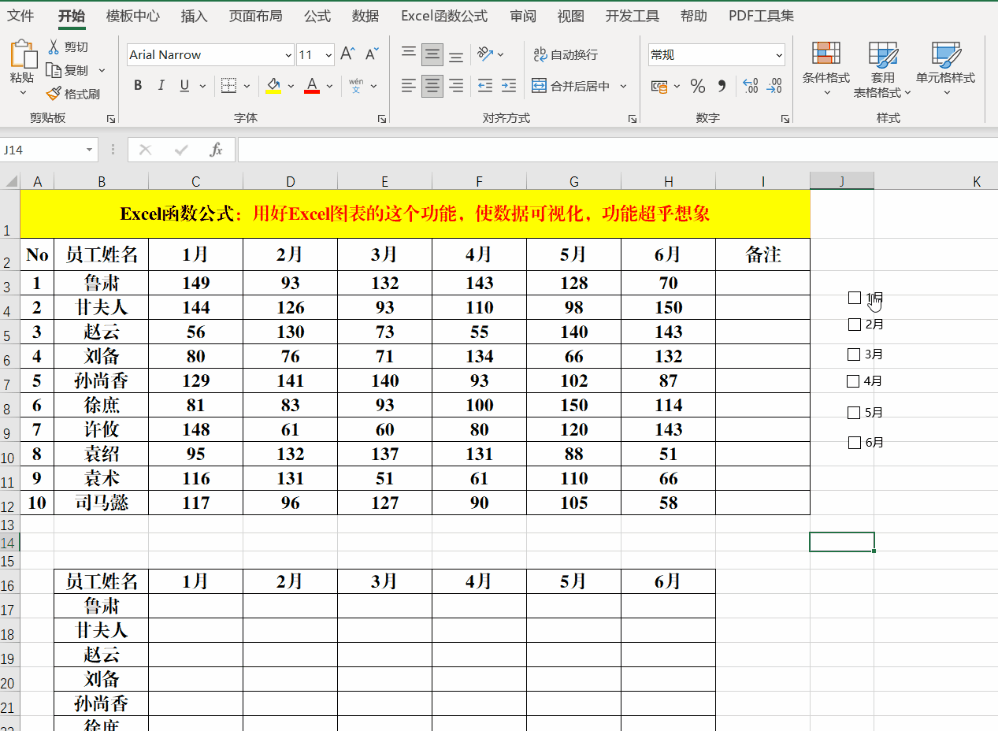
Task: Switch to the Data (数据) tab
Action: pos(365,16)
